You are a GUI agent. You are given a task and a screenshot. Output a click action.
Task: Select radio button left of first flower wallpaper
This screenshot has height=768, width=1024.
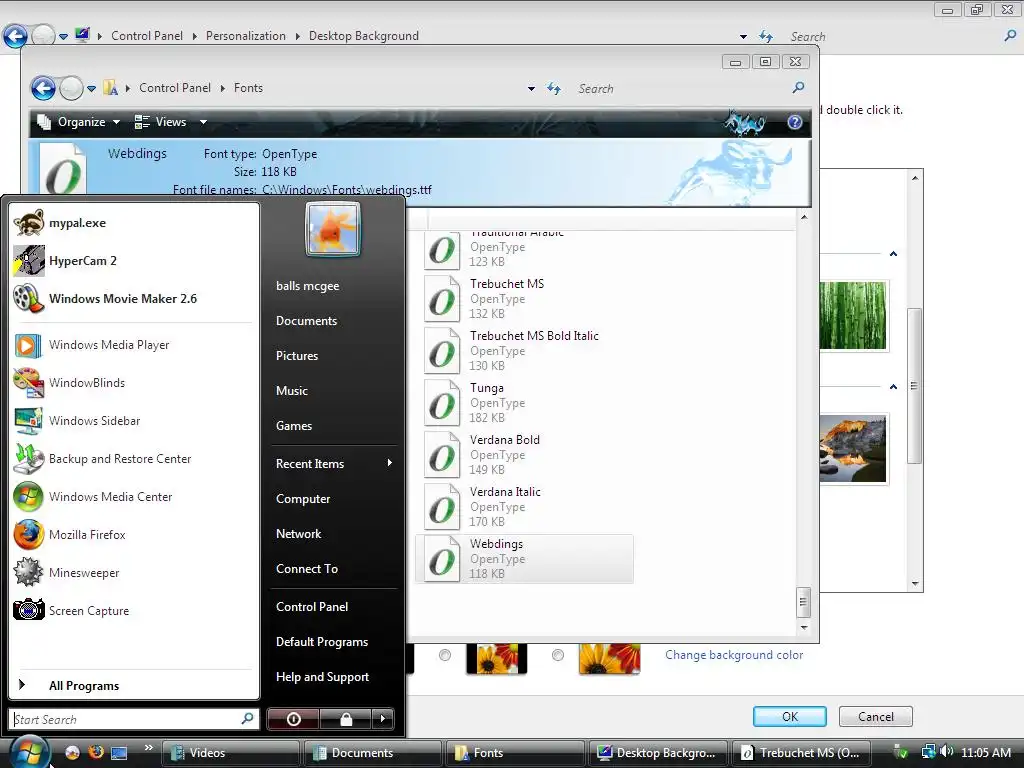click(445, 654)
